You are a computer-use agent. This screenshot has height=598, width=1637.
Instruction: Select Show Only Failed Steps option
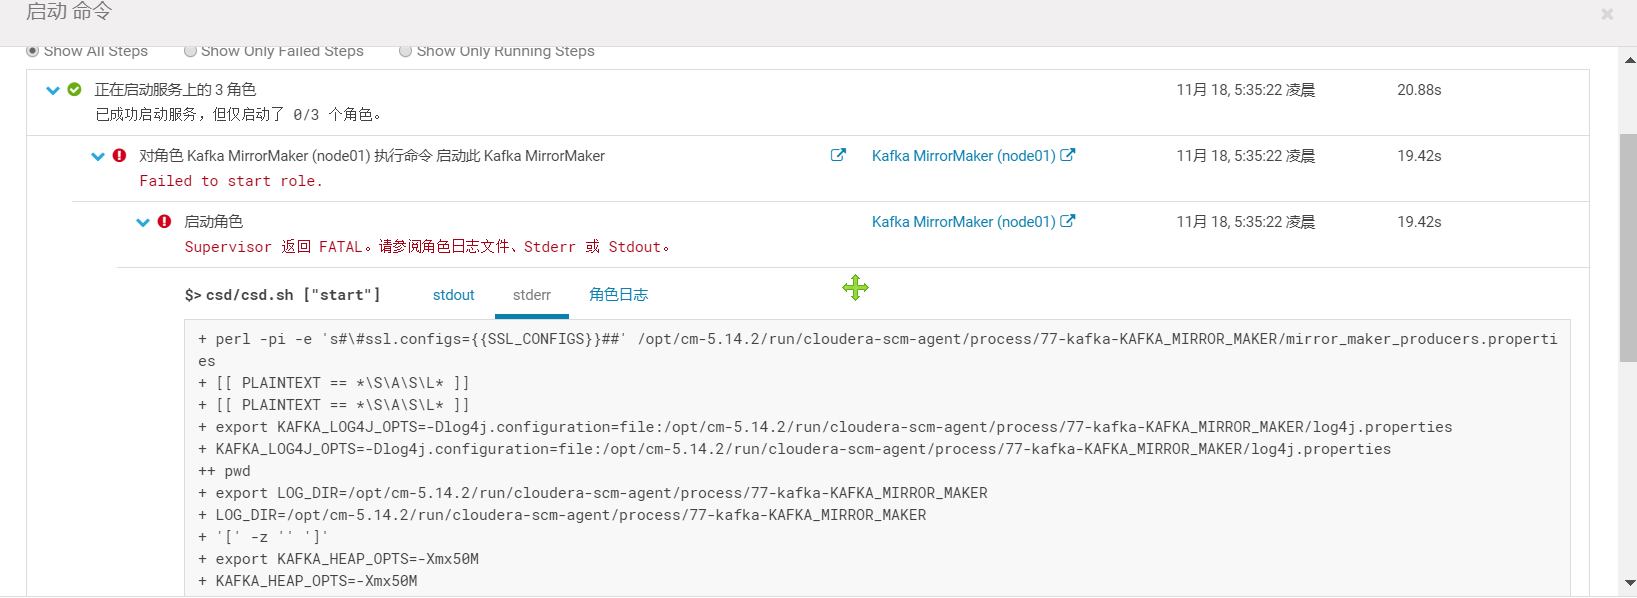190,51
